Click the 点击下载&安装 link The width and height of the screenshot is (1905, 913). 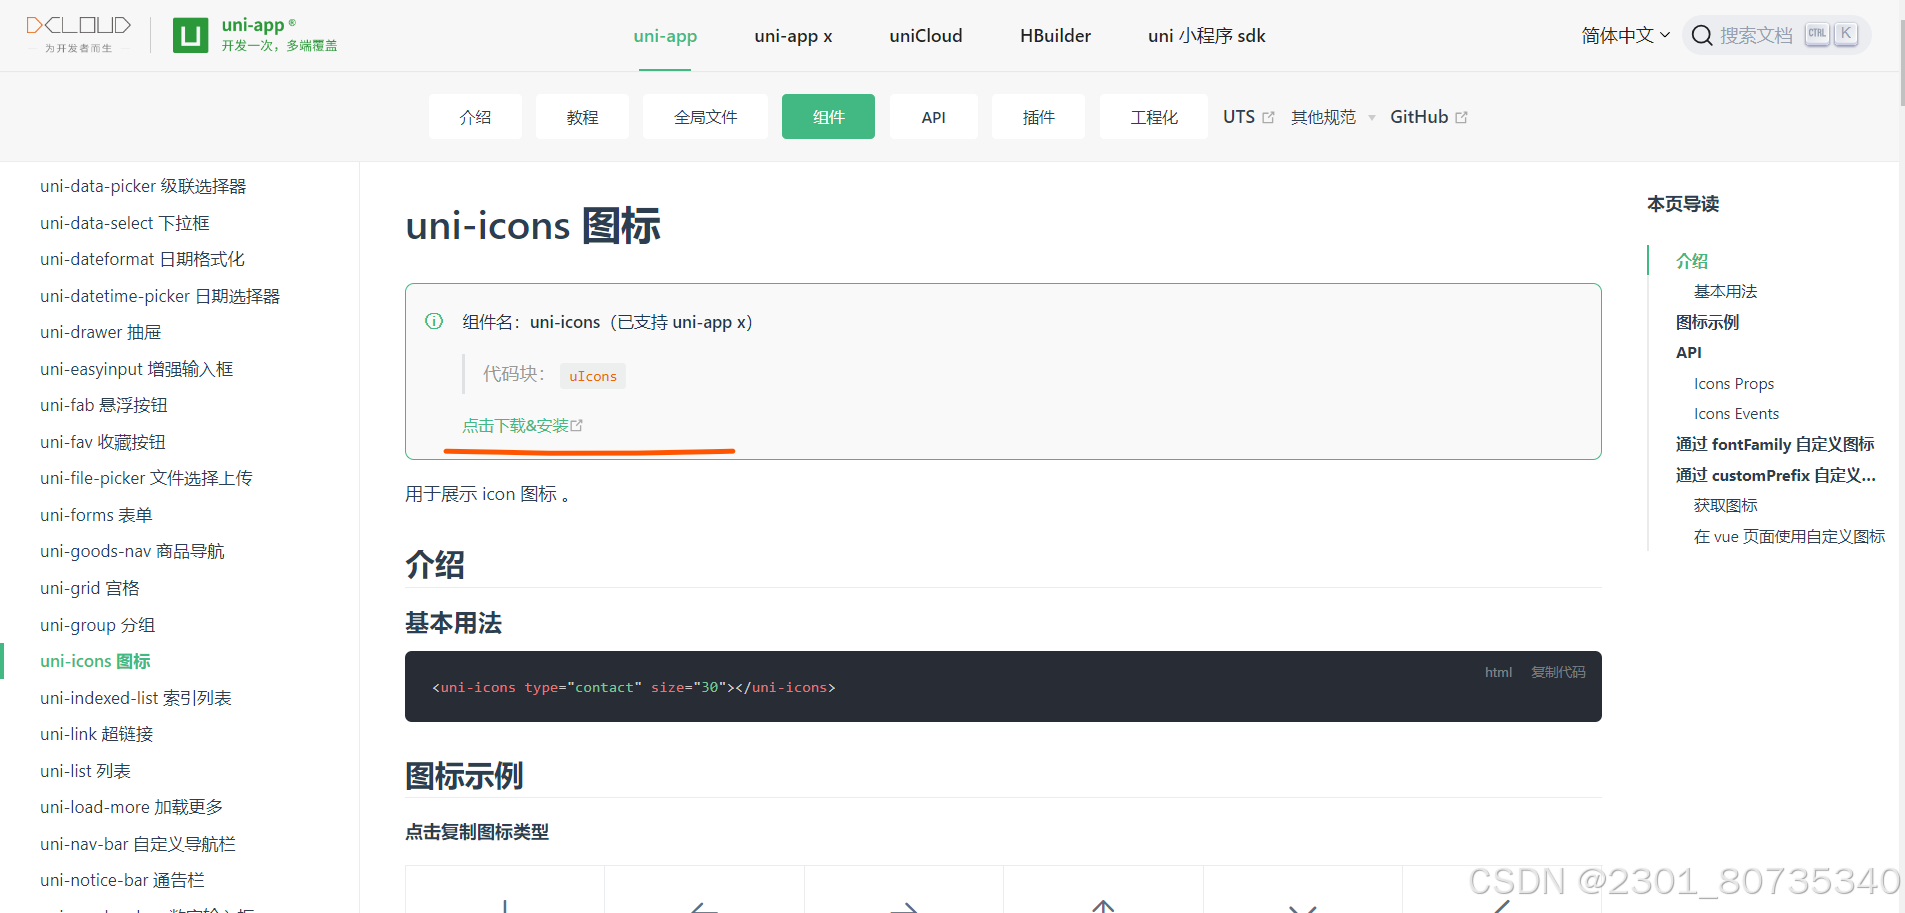point(521,425)
